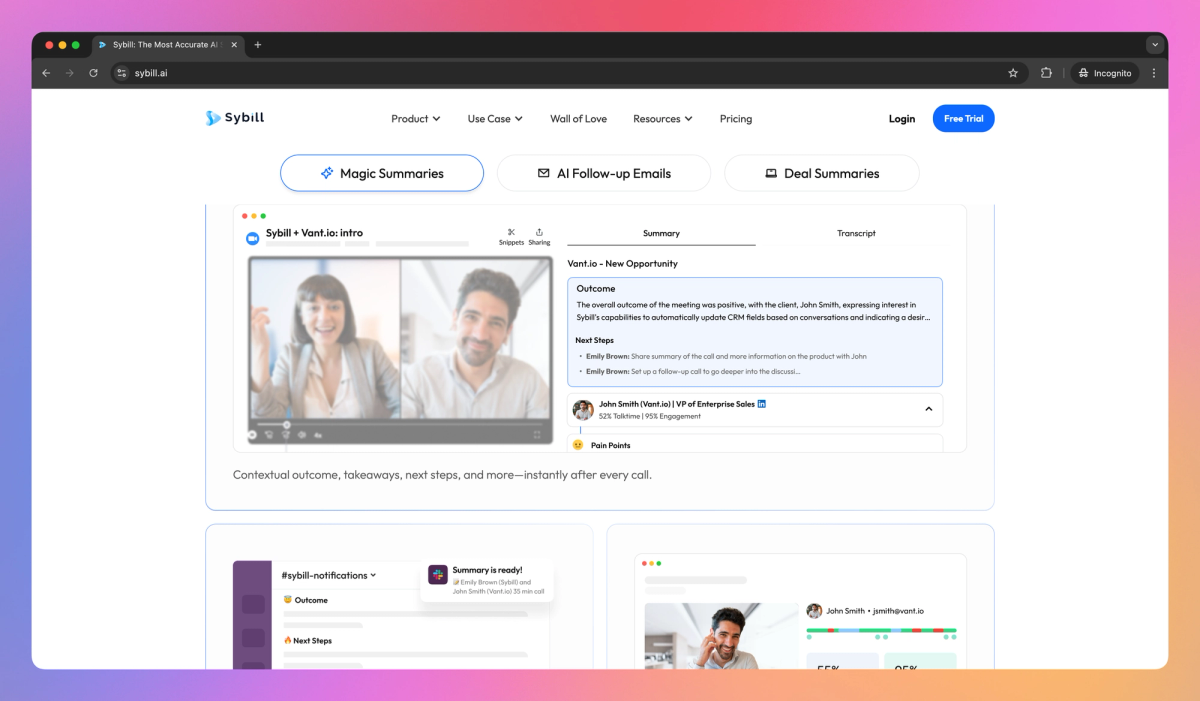Click the Slack icon in notification
Image resolution: width=1200 pixels, height=701 pixels.
coord(437,575)
